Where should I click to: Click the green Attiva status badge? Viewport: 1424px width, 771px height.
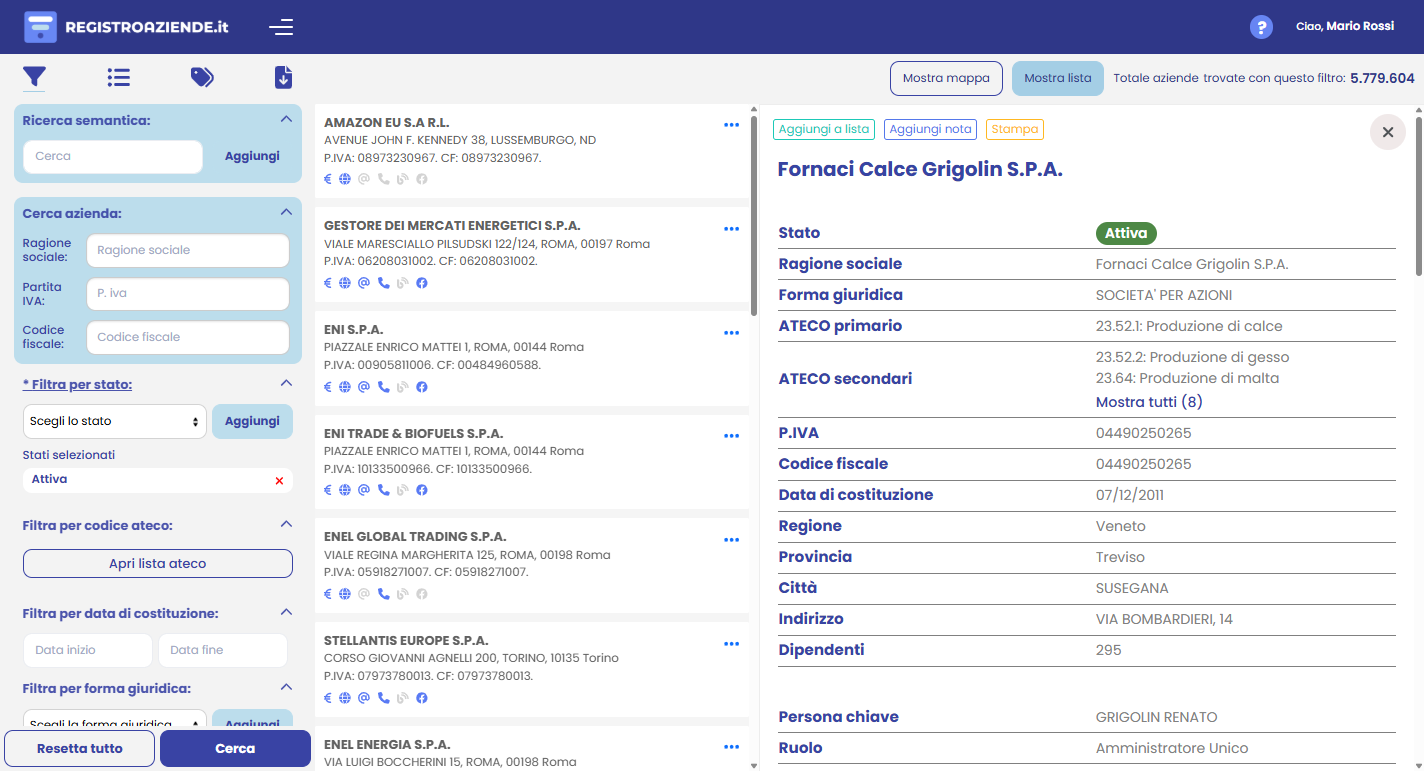tap(1126, 233)
